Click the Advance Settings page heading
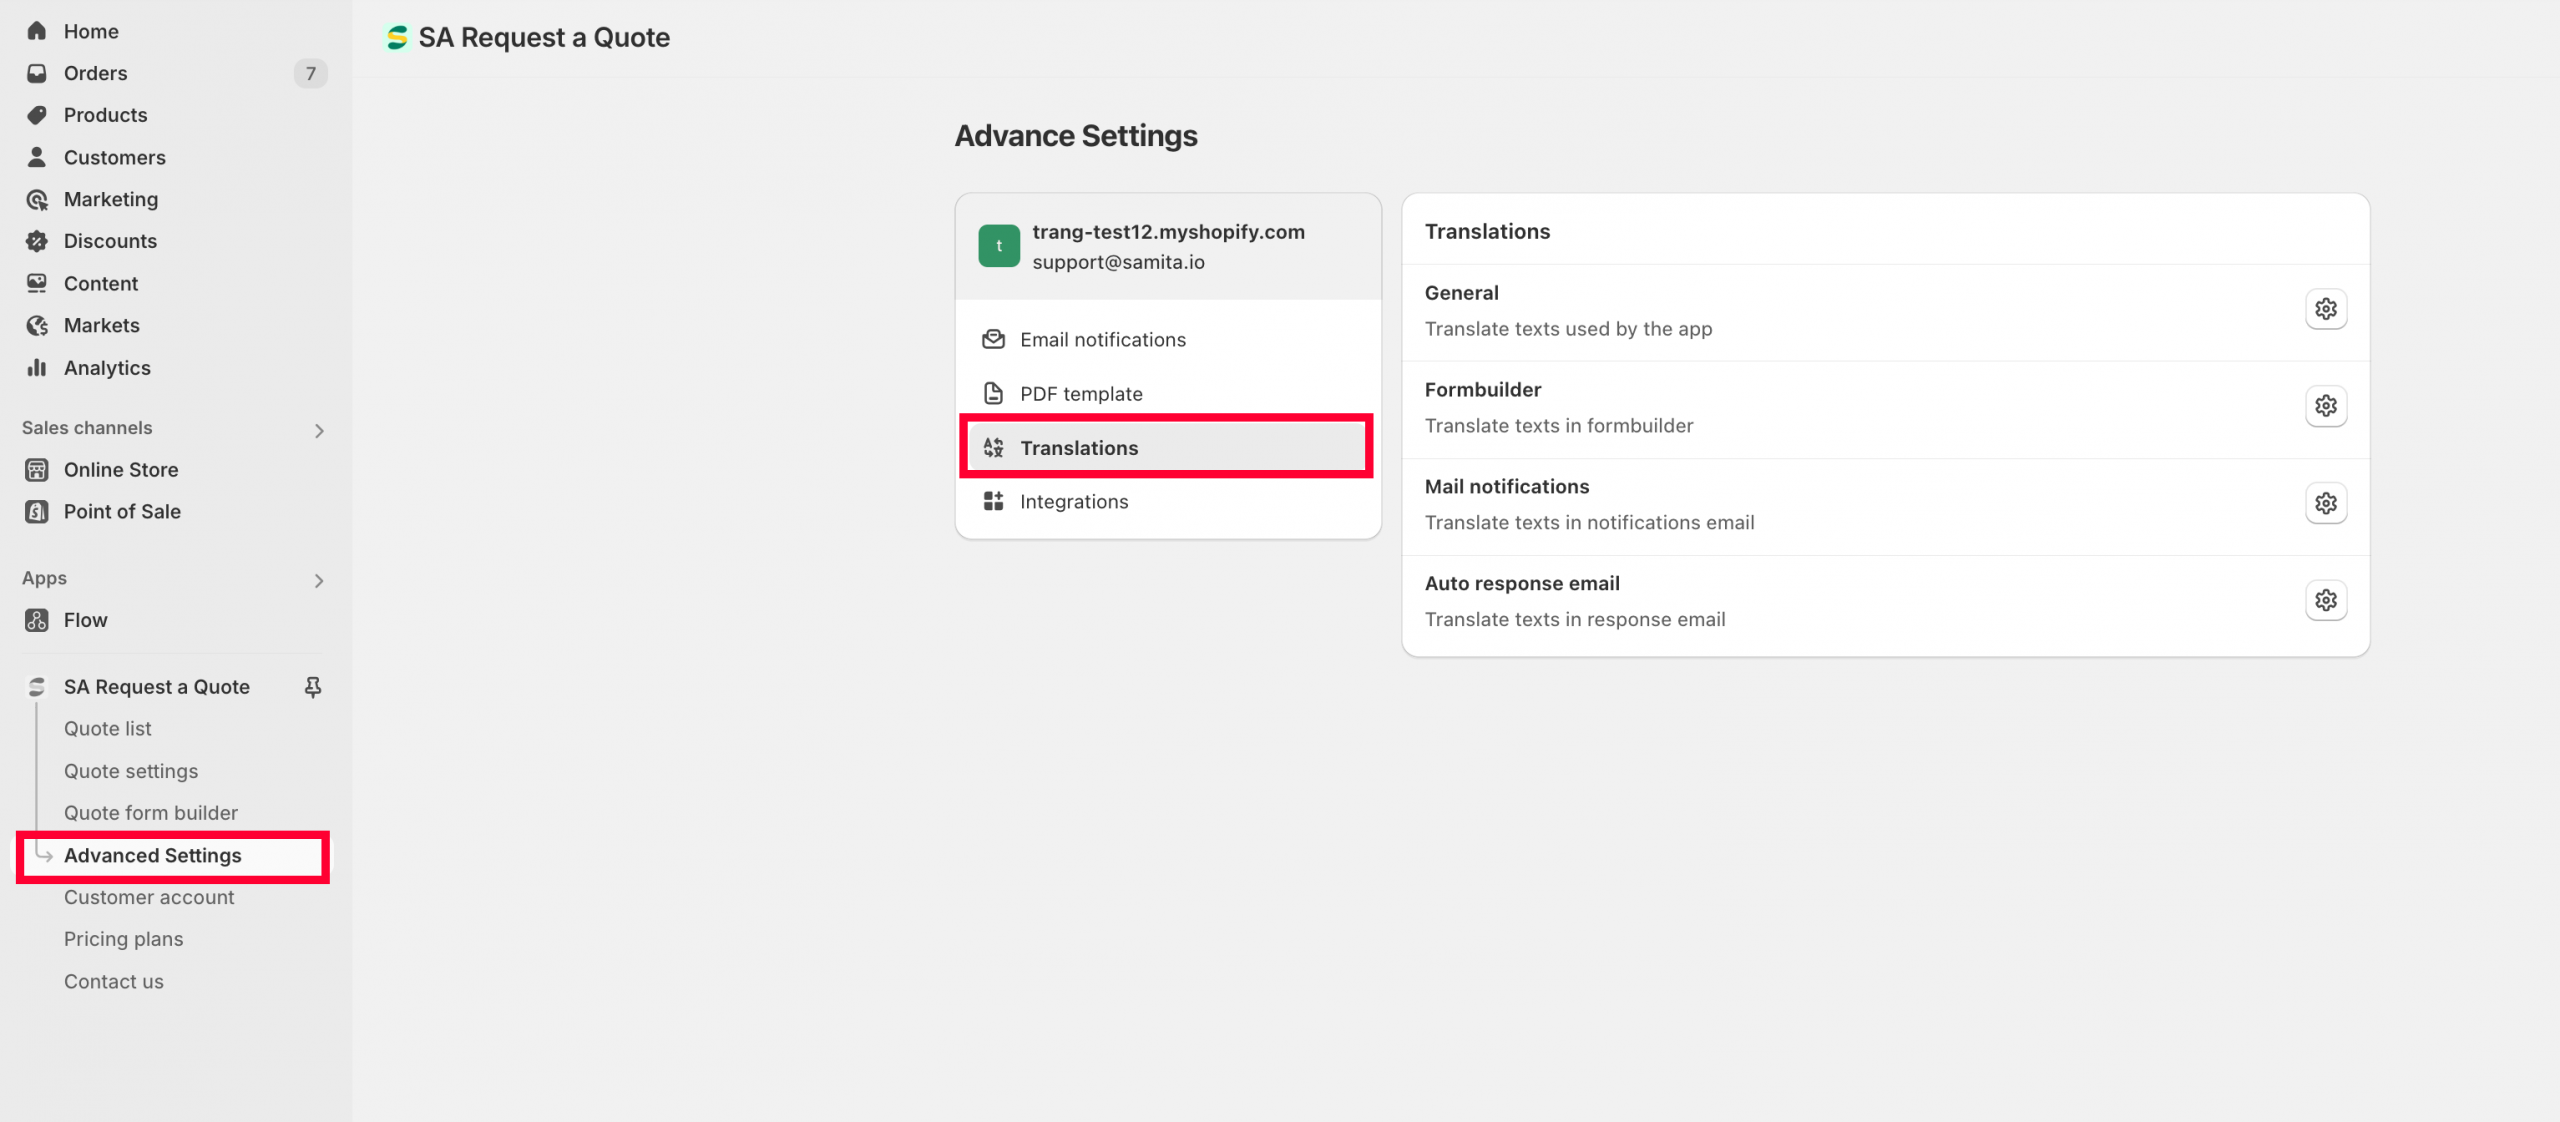The height and width of the screenshot is (1122, 2560). coord(1076,136)
